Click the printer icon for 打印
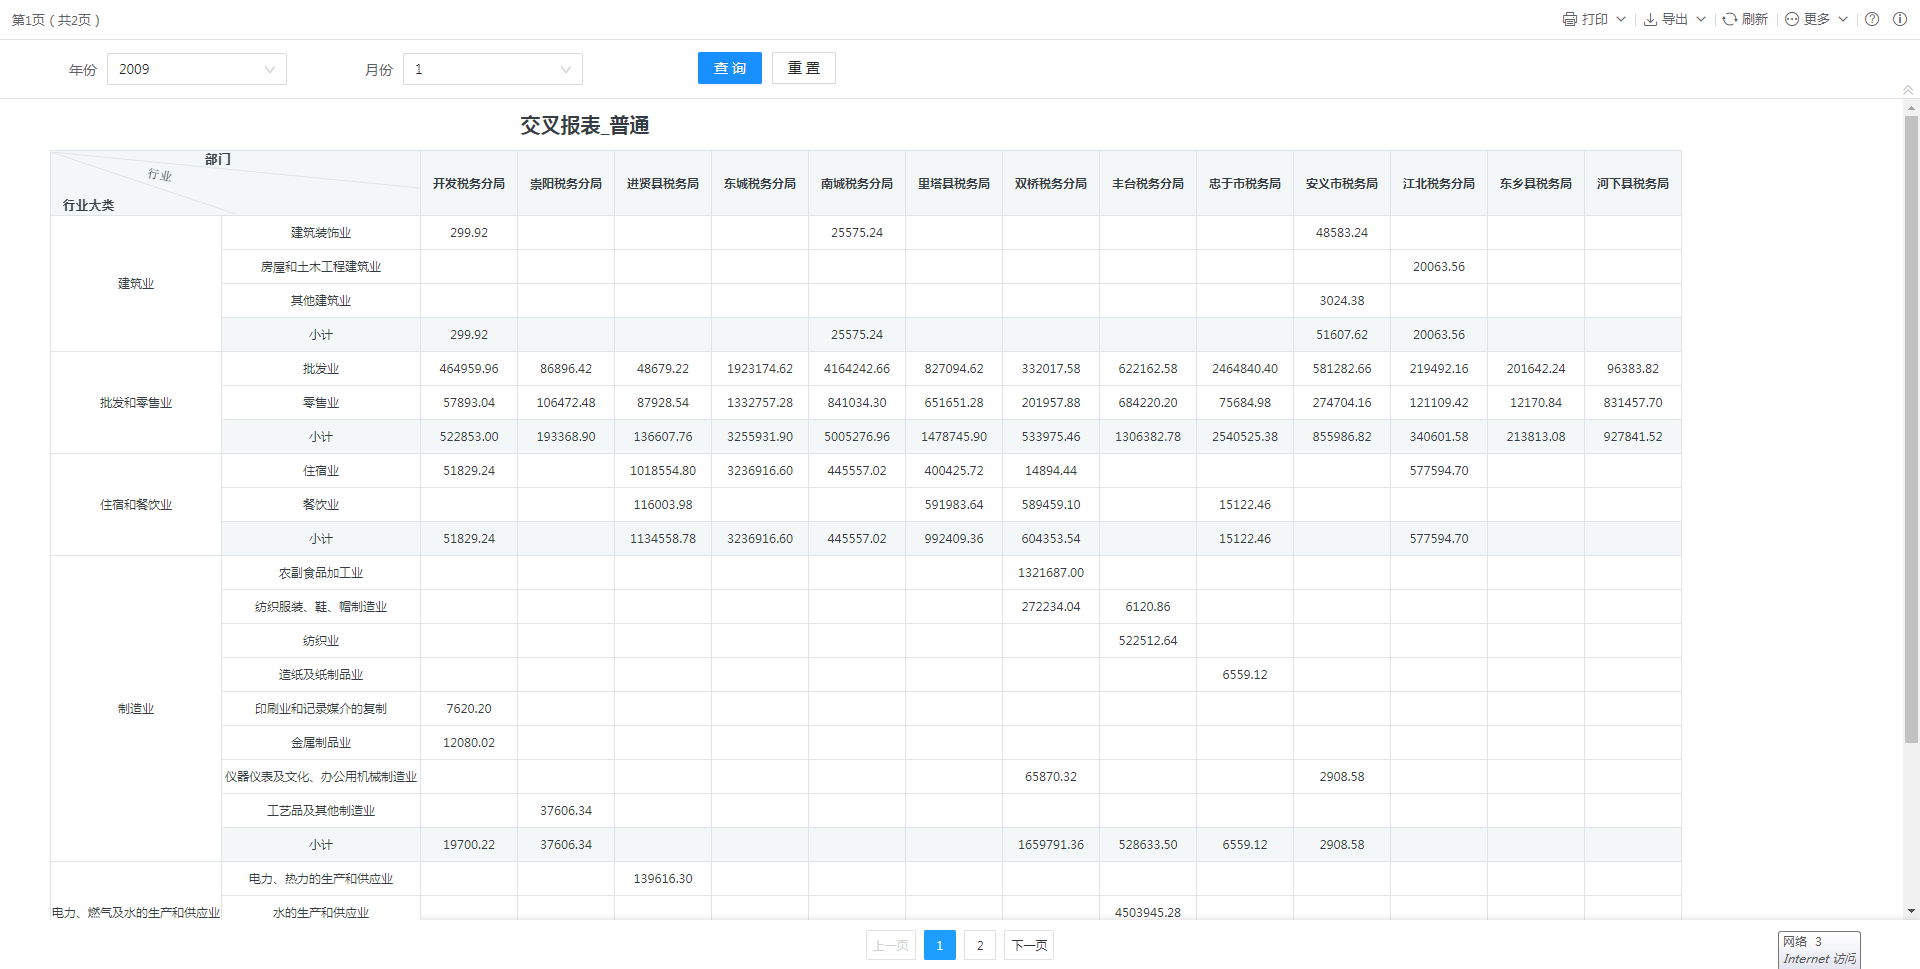 point(1570,19)
